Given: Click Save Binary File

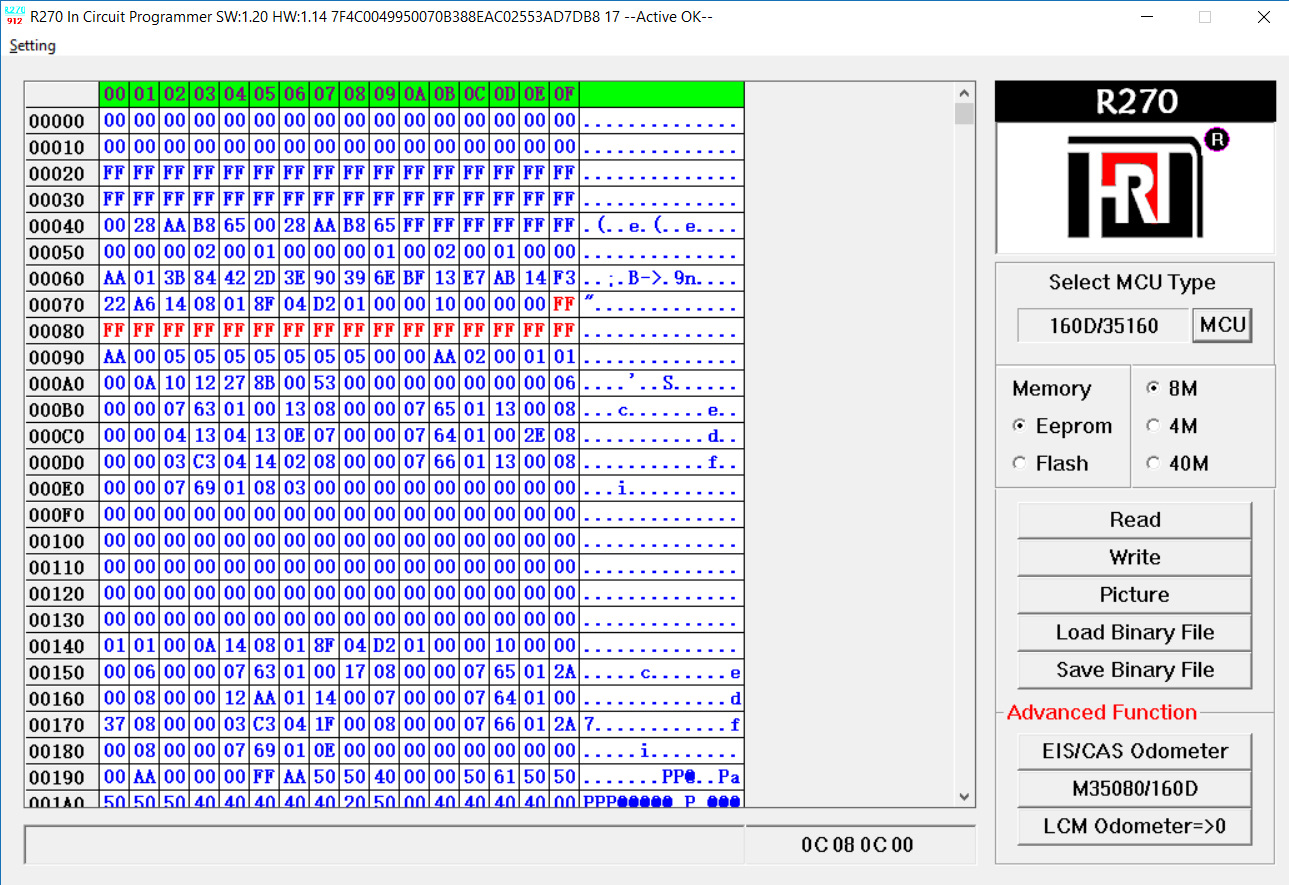Looking at the screenshot, I should (1134, 670).
